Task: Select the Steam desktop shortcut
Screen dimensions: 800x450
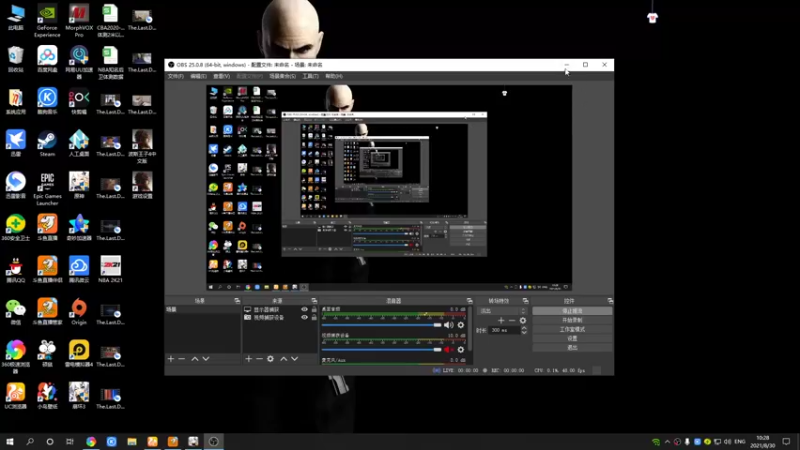Action: point(47,144)
